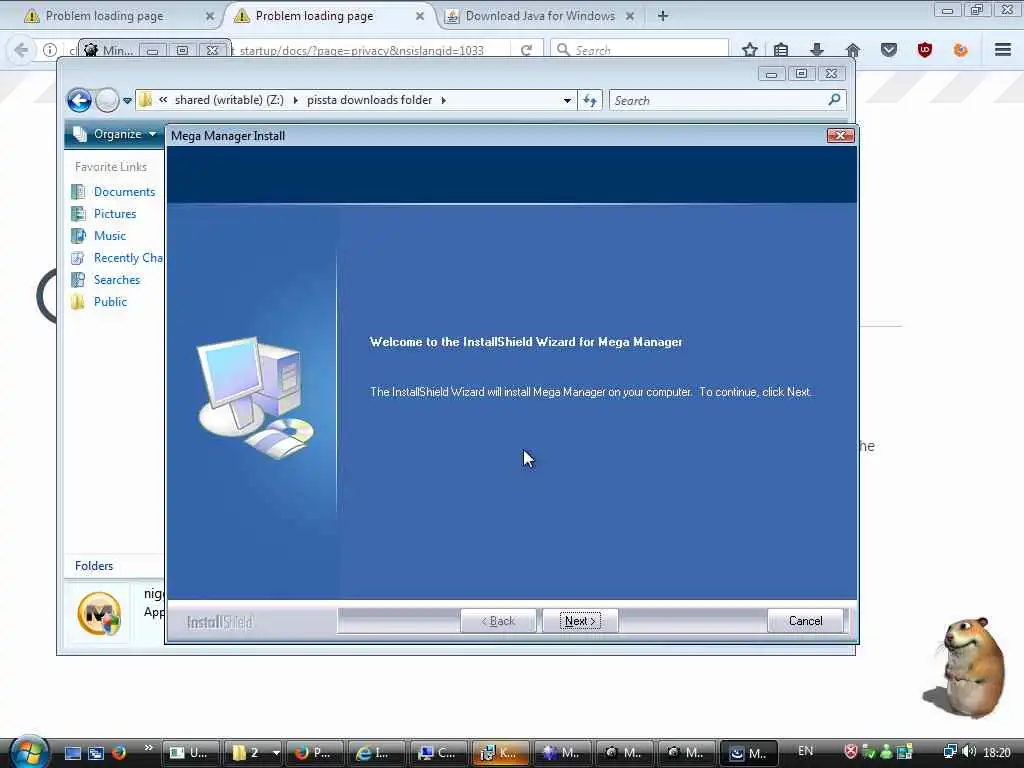Click 'shared (writable) (Z:)' breadcrumb
This screenshot has height=768, width=1024.
click(229, 100)
